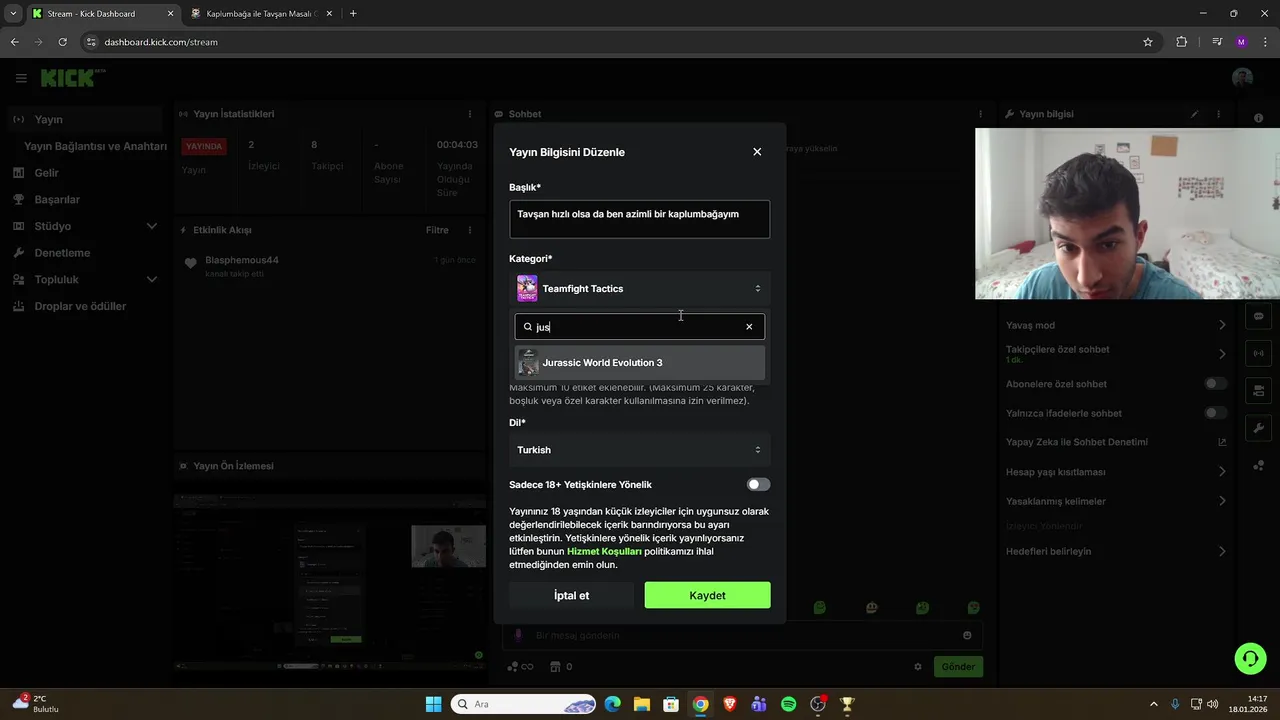This screenshot has width=1280, height=720.
Task: Select Jurassic World Evolution 3 result
Action: coord(639,363)
